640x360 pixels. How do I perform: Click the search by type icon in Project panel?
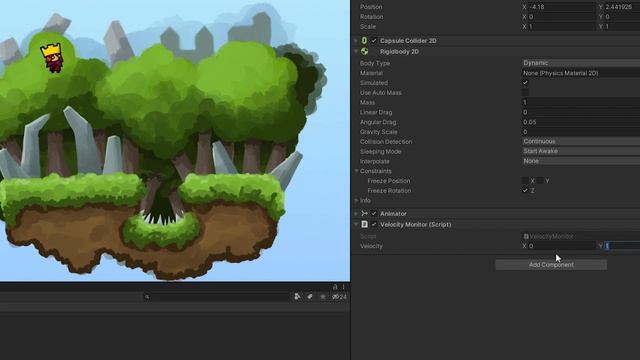click(x=297, y=297)
